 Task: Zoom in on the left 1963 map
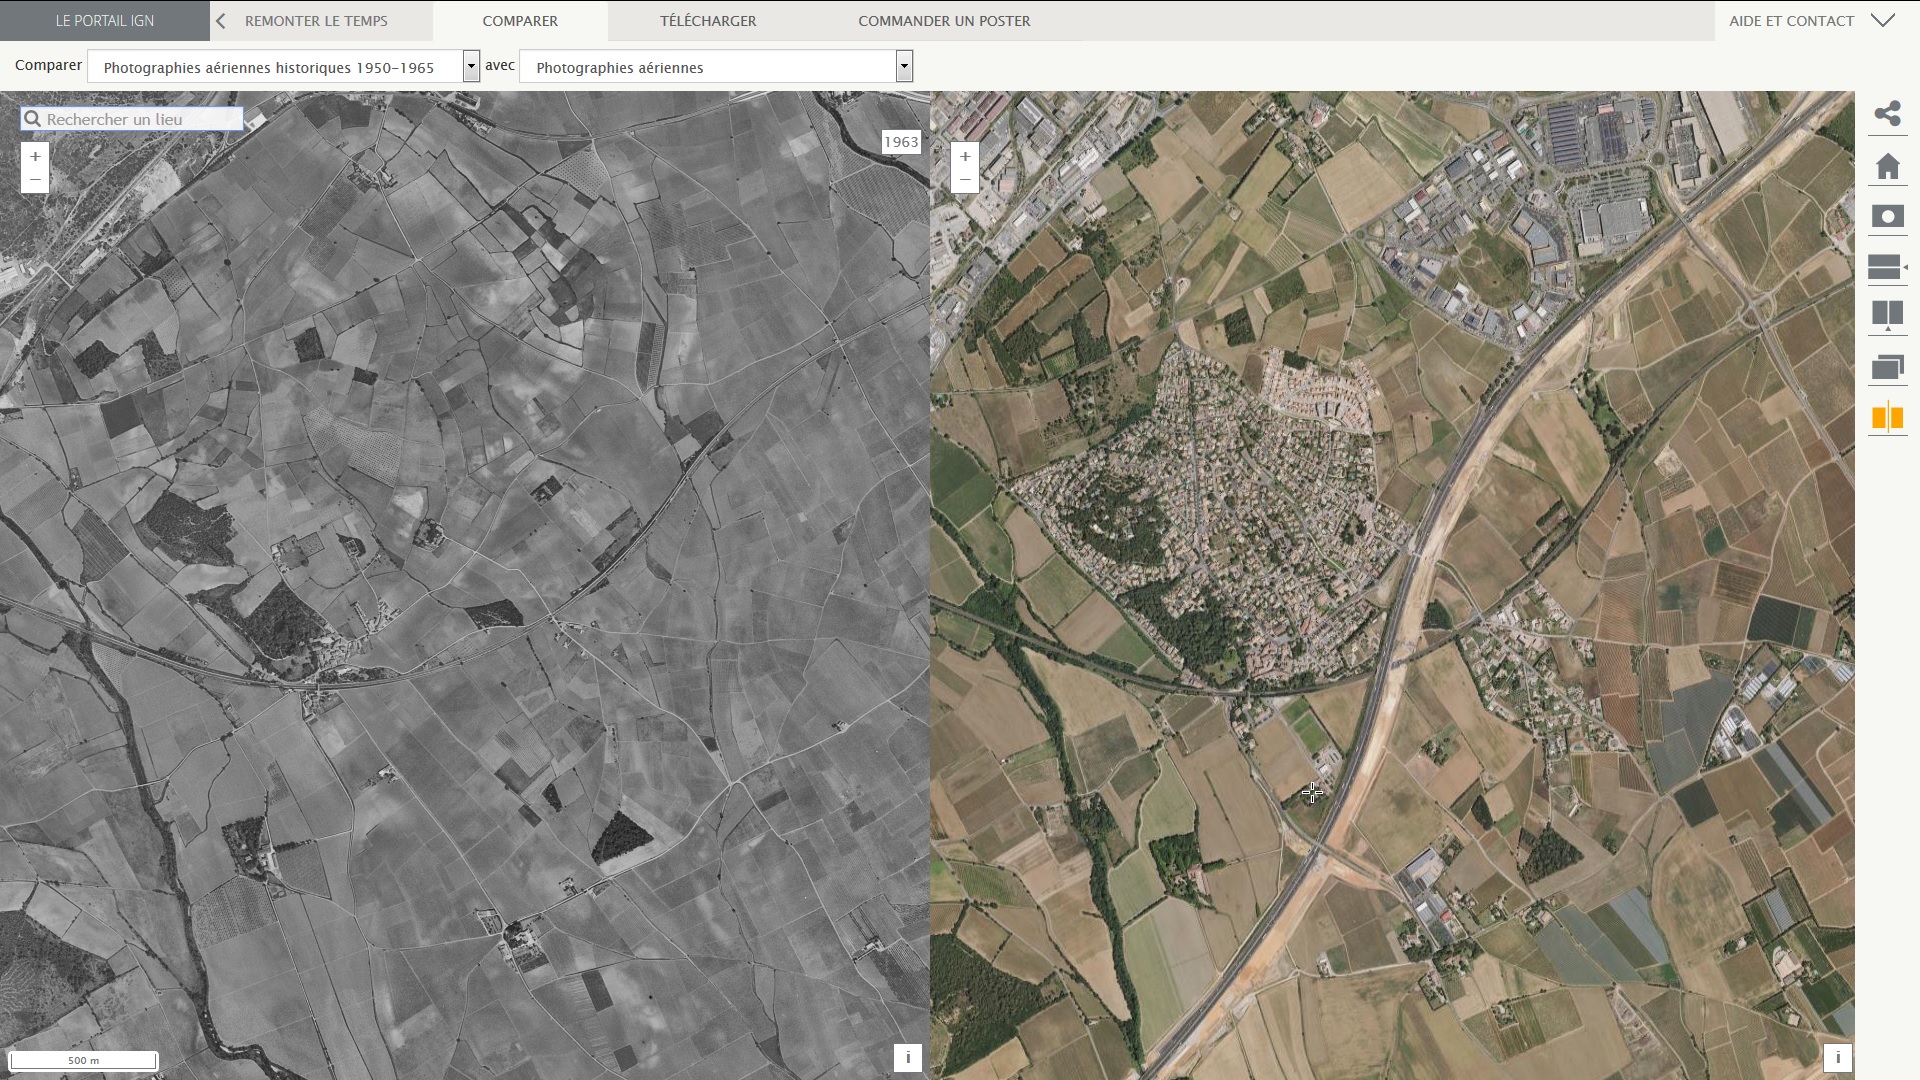point(35,157)
